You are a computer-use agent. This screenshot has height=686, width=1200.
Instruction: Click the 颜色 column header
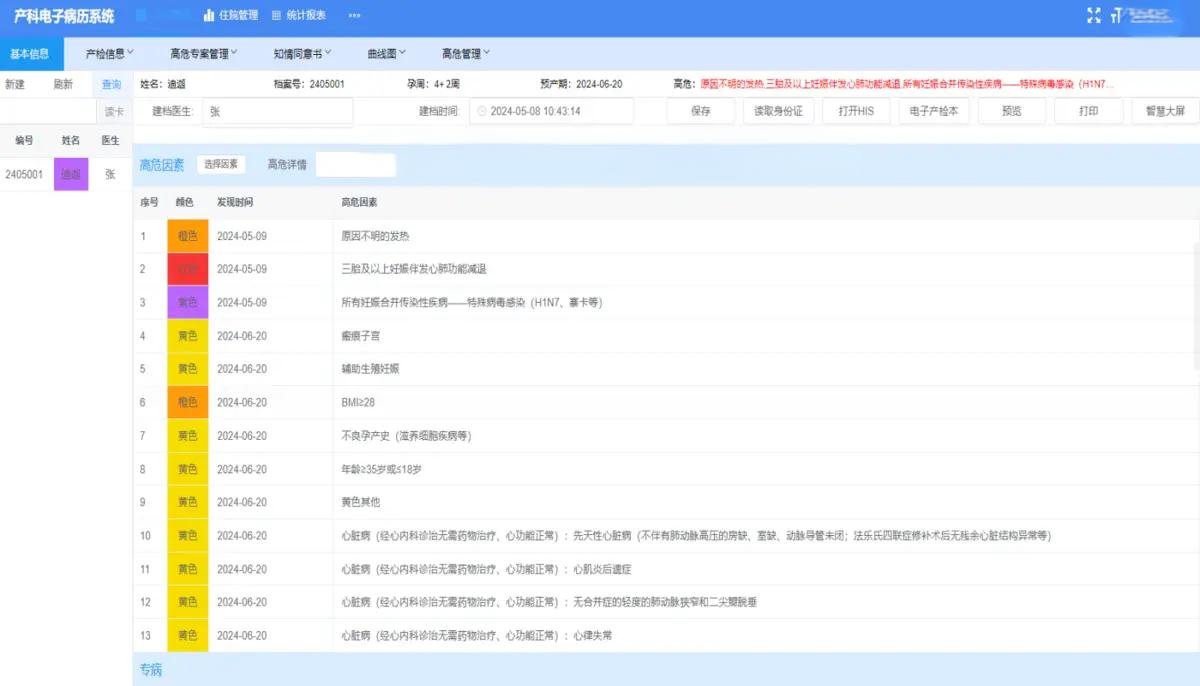click(x=185, y=203)
